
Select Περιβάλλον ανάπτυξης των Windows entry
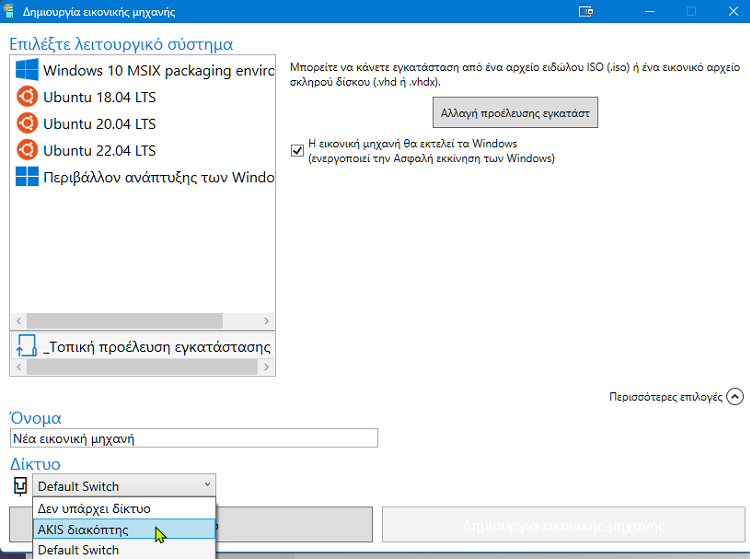[x=143, y=177]
